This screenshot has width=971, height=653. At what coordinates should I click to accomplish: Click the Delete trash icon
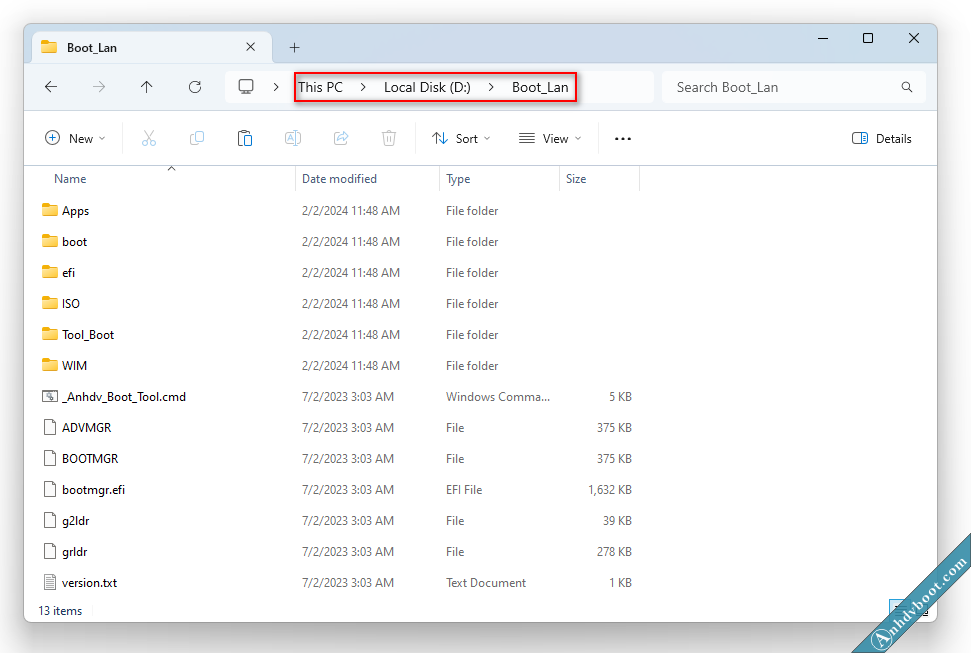(x=389, y=139)
